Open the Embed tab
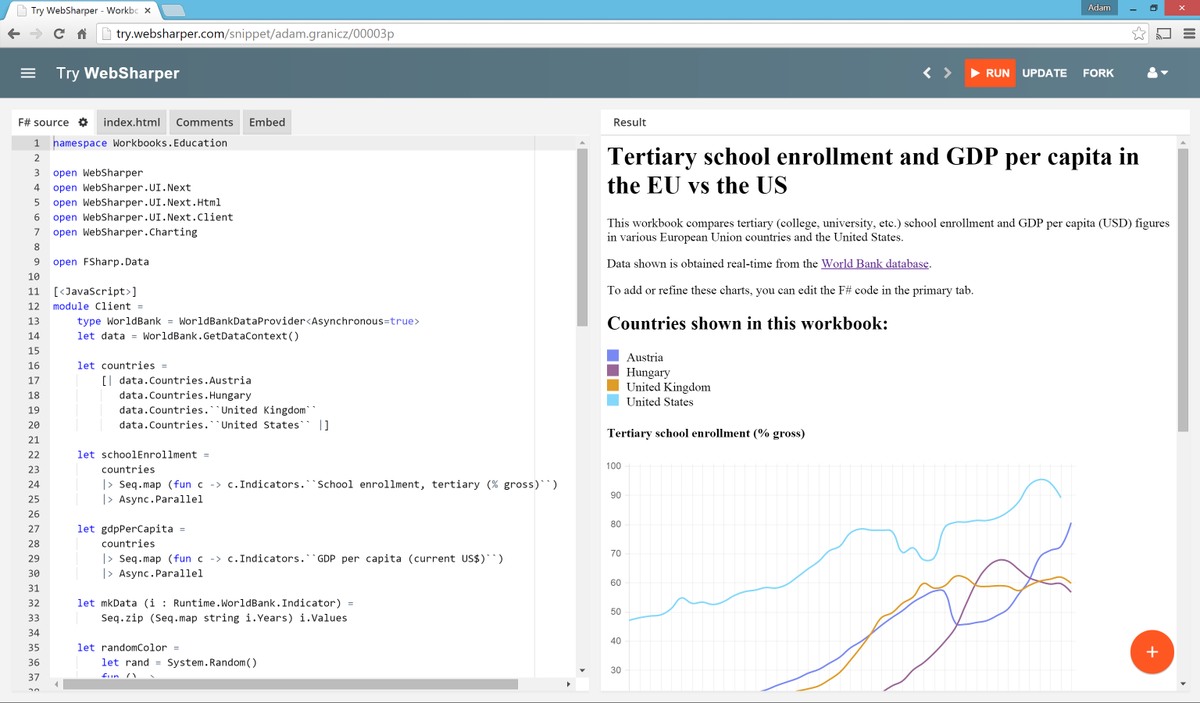The height and width of the screenshot is (703, 1200). tap(267, 122)
